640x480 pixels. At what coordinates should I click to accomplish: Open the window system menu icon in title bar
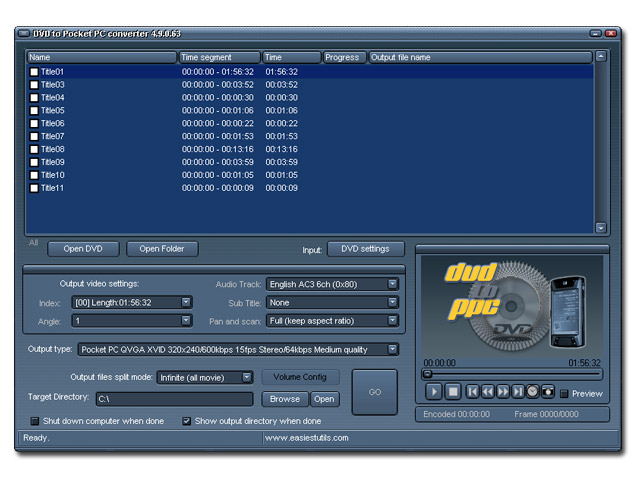click(x=24, y=33)
